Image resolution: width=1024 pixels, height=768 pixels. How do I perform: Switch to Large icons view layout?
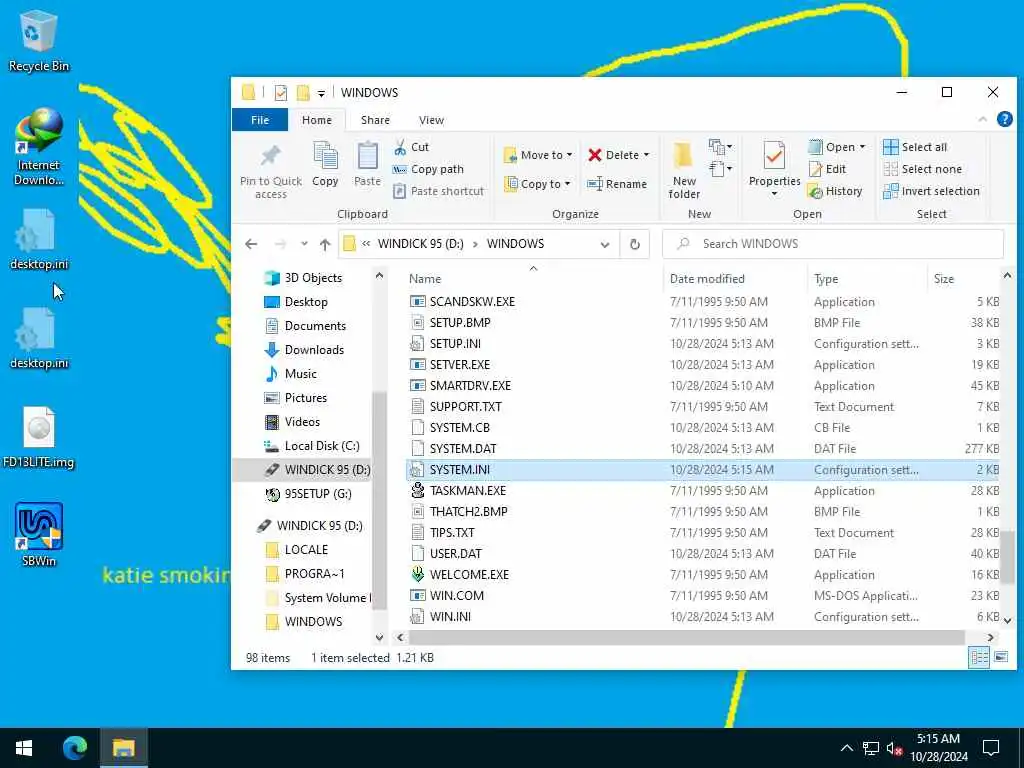tap(1001, 658)
